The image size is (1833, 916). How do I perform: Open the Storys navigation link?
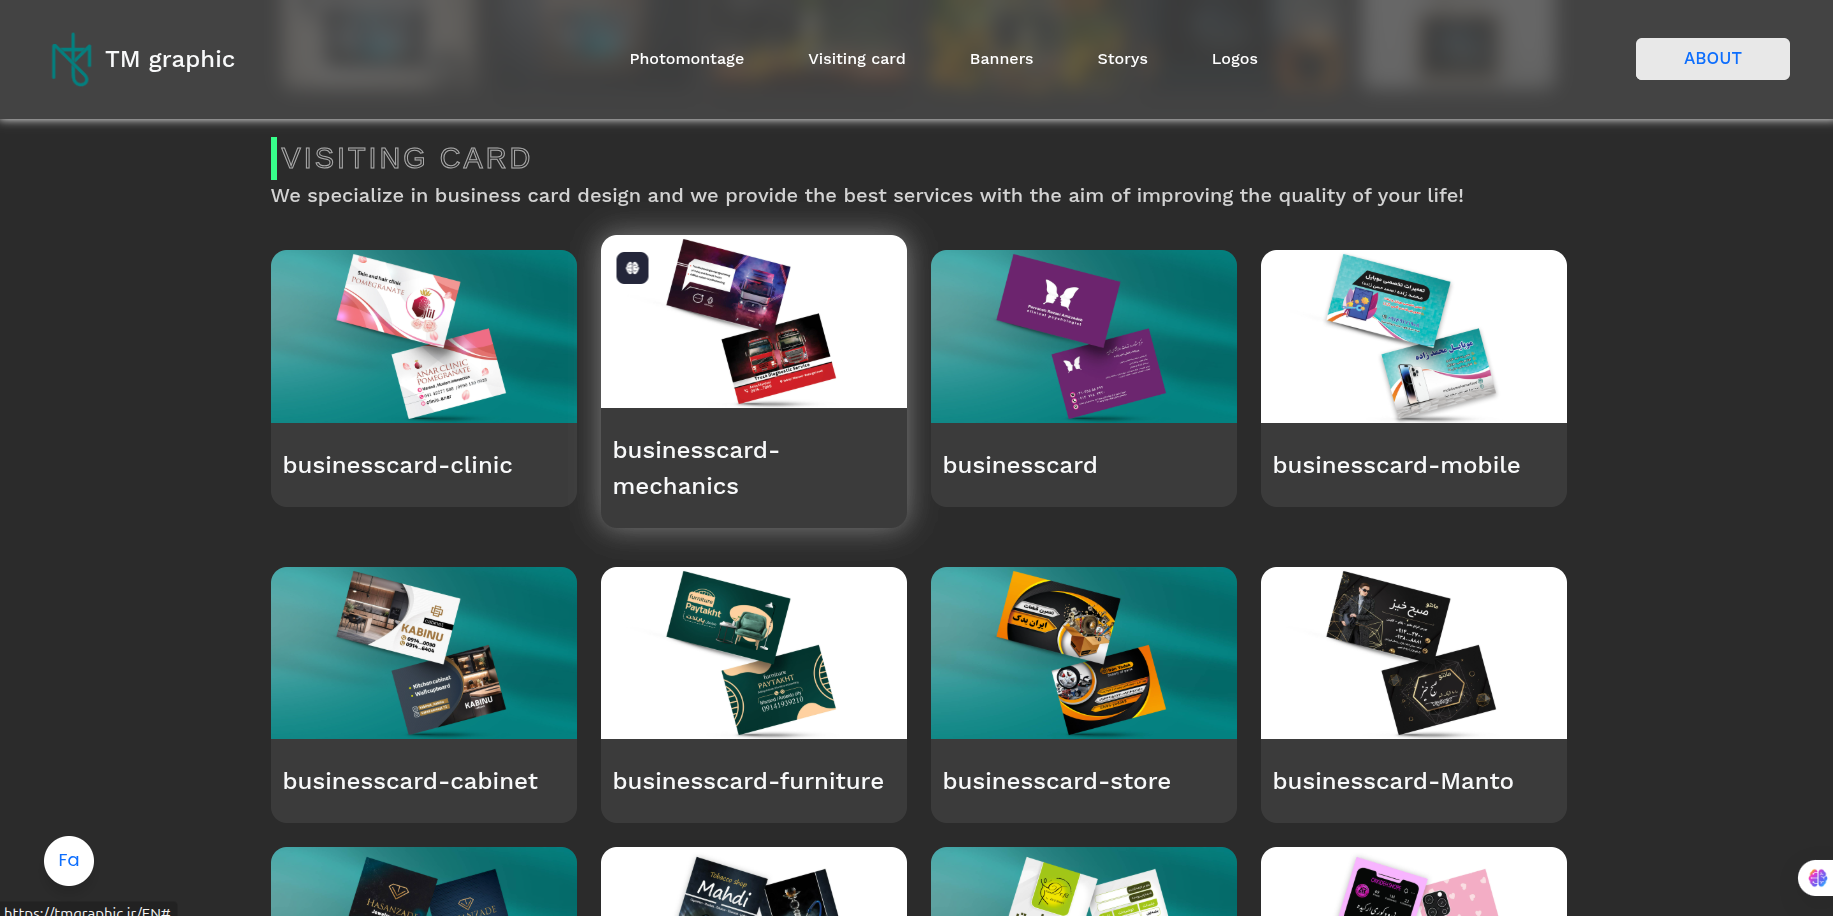click(1122, 59)
